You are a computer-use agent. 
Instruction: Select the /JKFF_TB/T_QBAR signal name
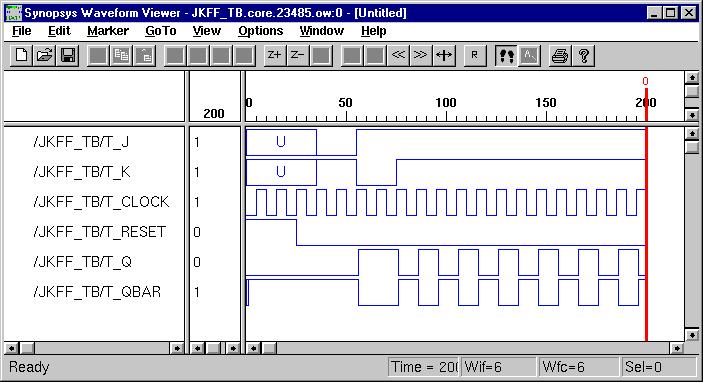[x=97, y=292]
